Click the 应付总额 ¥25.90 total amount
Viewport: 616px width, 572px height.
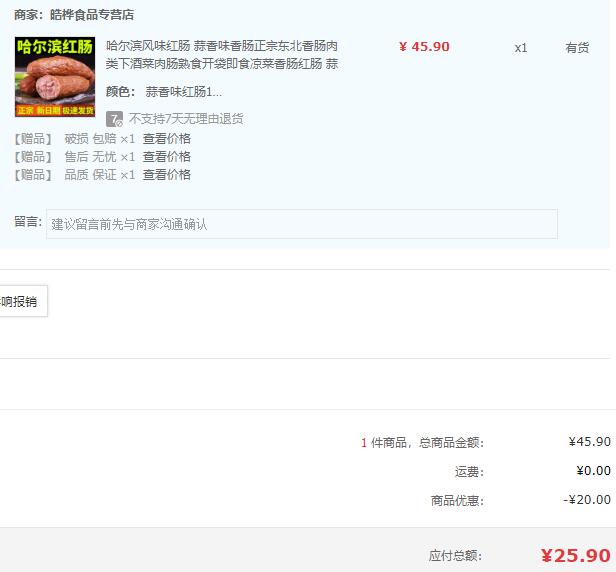tap(576, 556)
